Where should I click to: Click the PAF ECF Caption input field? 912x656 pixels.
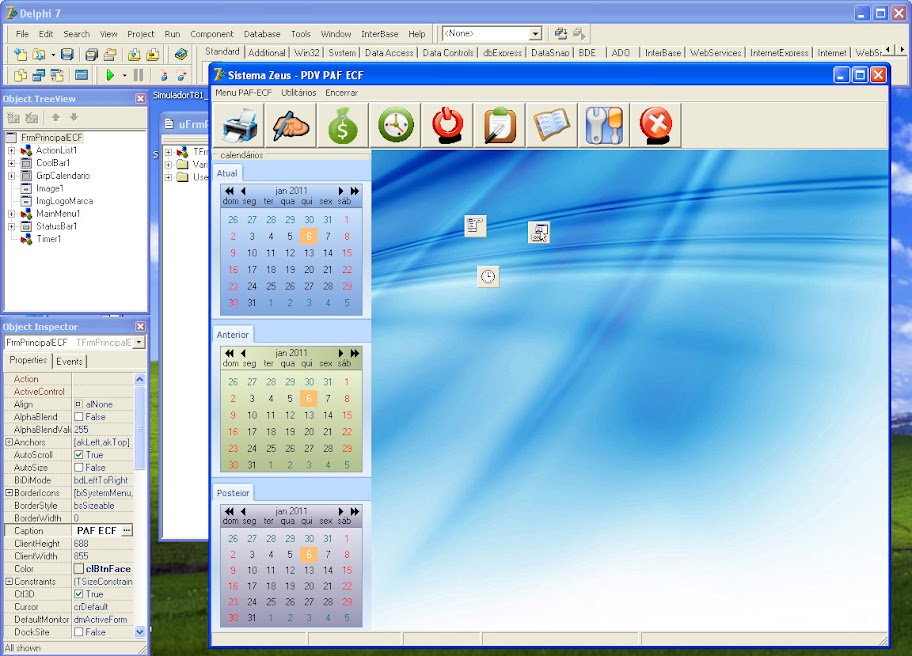(97, 530)
